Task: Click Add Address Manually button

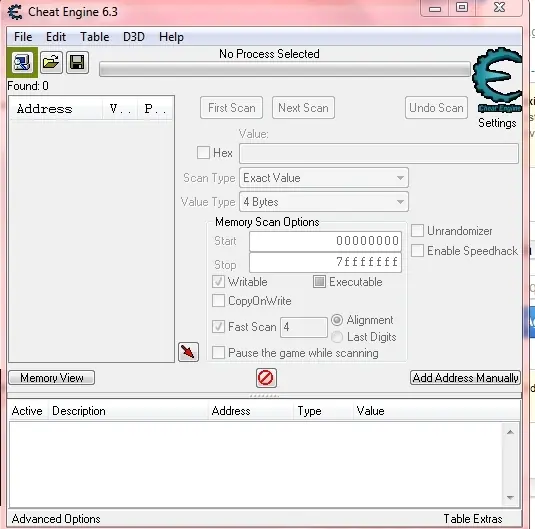Action: [465, 378]
